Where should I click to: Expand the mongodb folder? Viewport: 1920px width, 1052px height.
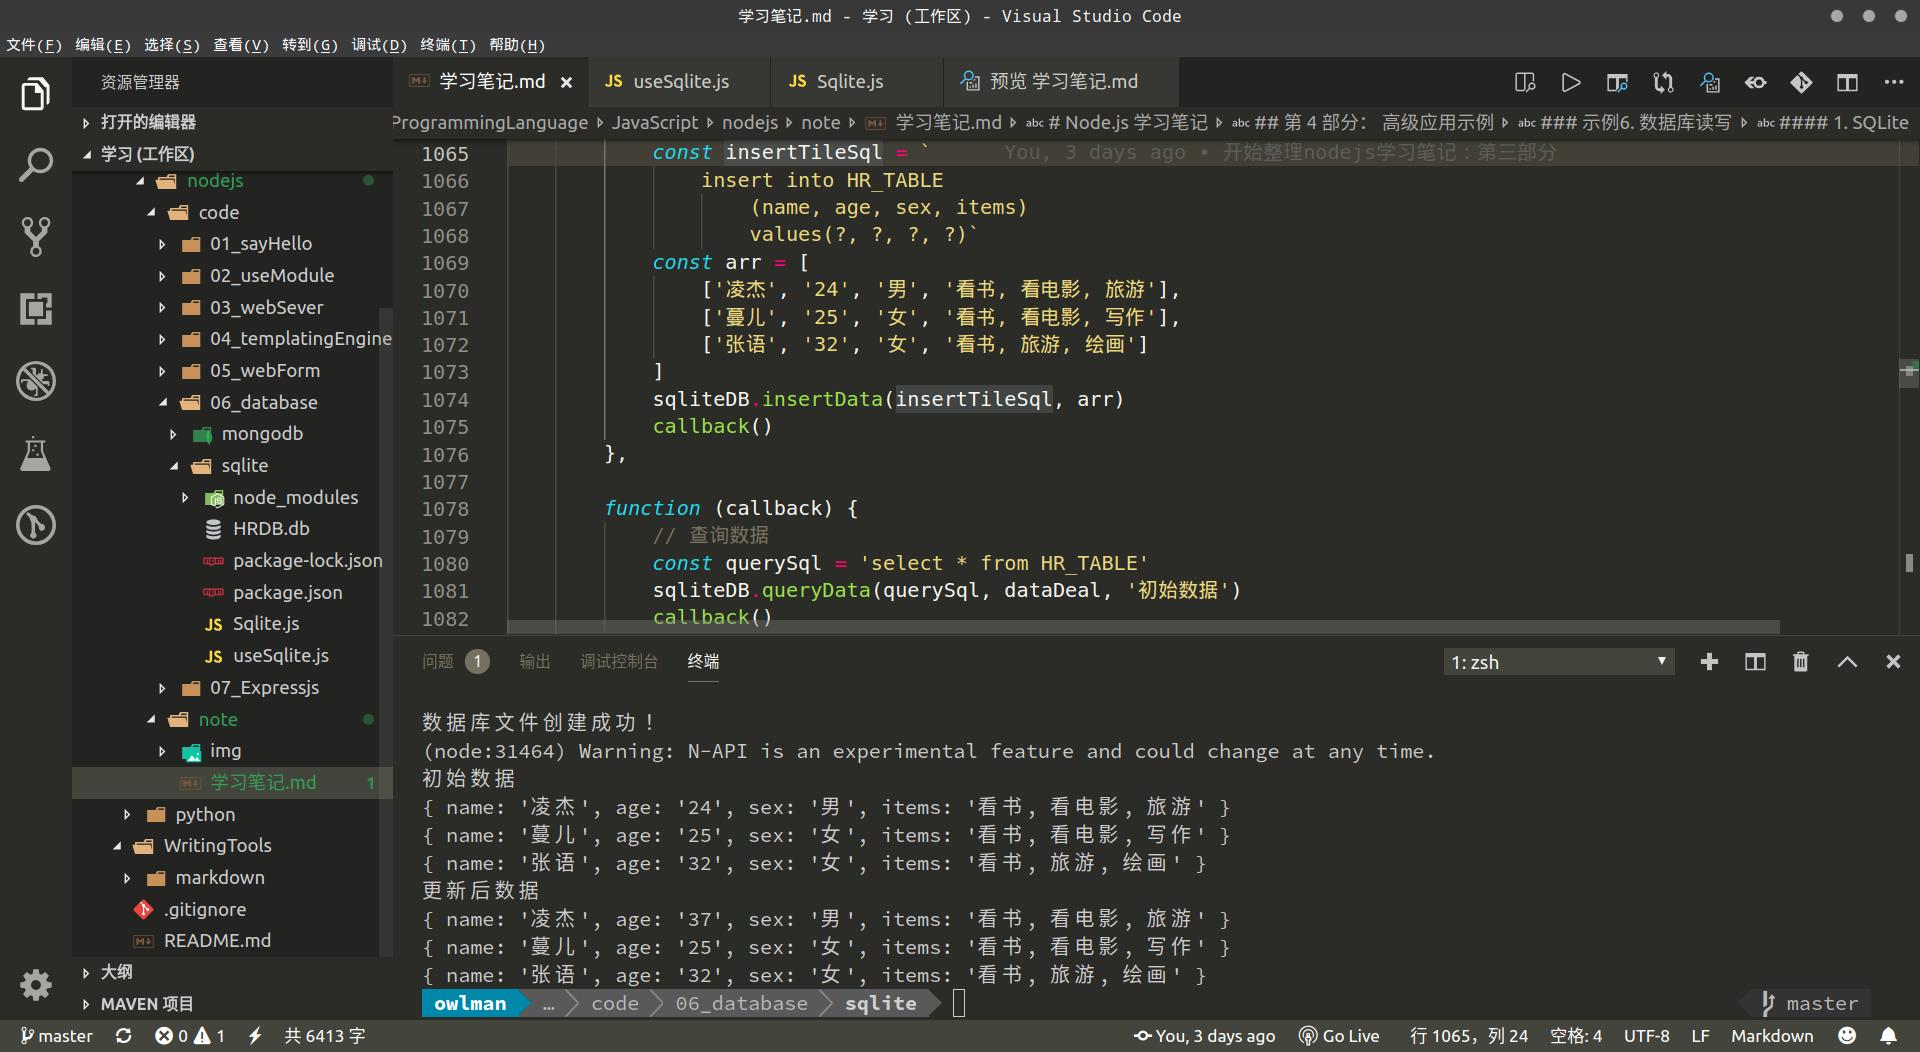pos(172,433)
